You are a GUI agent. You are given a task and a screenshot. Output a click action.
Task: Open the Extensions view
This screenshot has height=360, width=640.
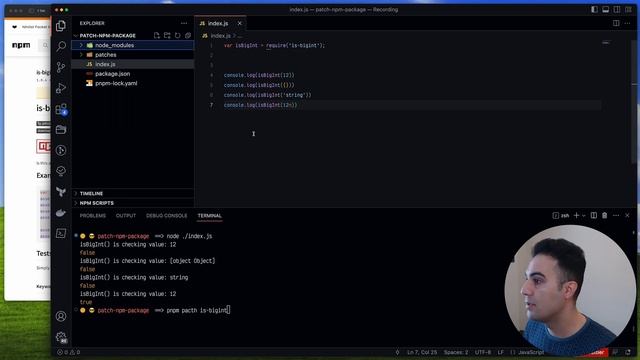pyautogui.click(x=61, y=109)
